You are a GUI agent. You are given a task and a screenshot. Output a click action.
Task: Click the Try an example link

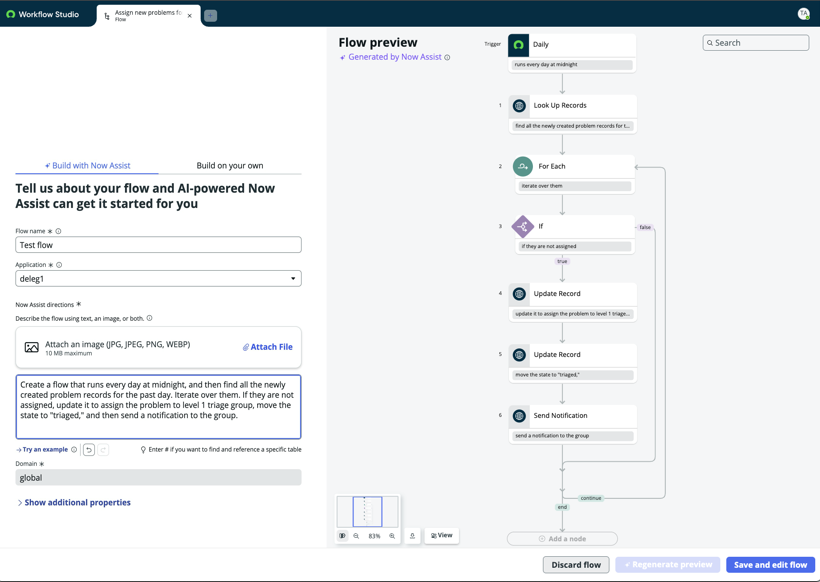pyautogui.click(x=42, y=450)
